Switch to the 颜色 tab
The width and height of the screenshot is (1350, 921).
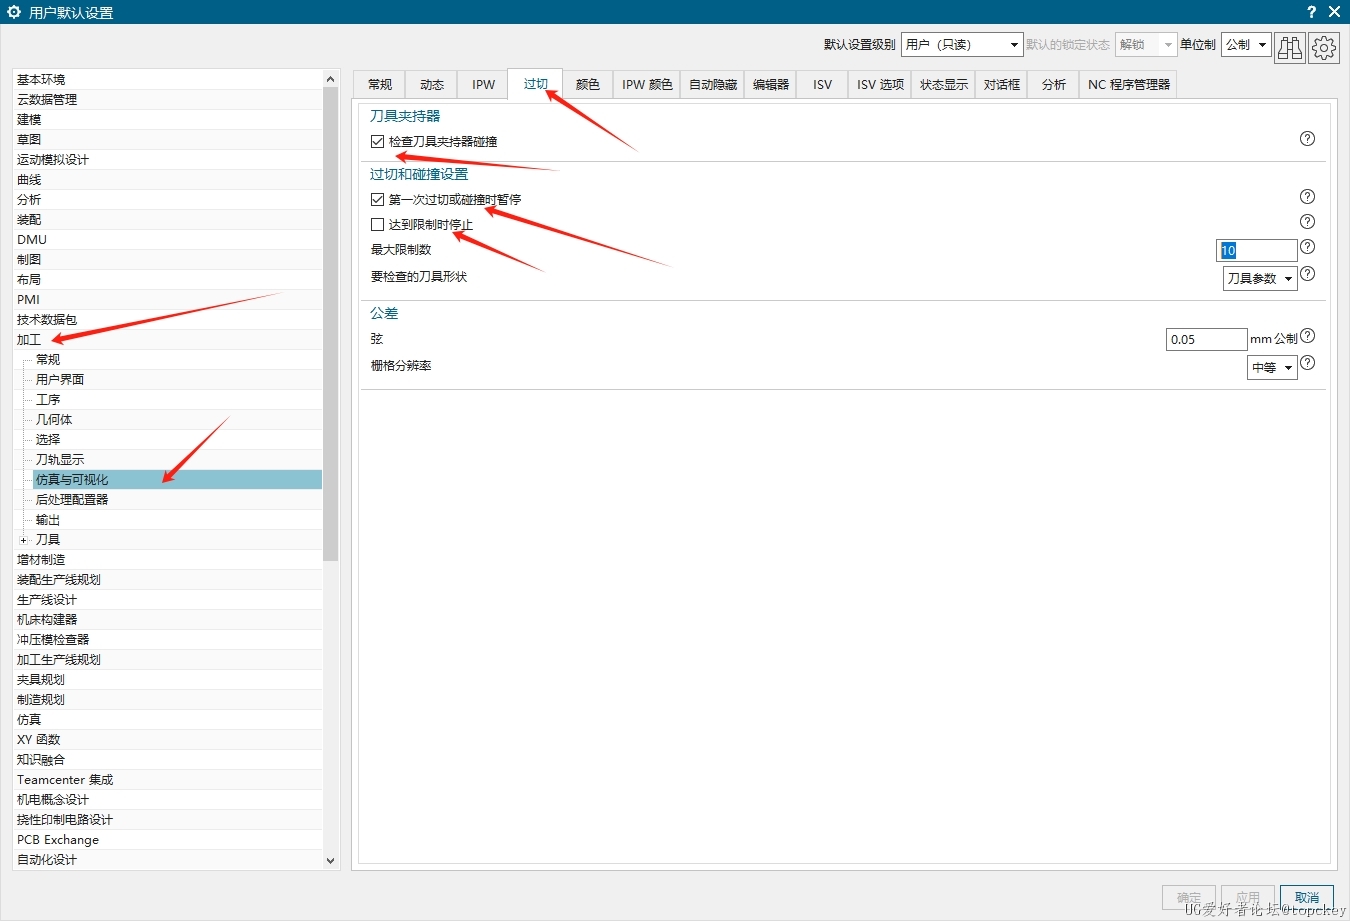coord(588,85)
